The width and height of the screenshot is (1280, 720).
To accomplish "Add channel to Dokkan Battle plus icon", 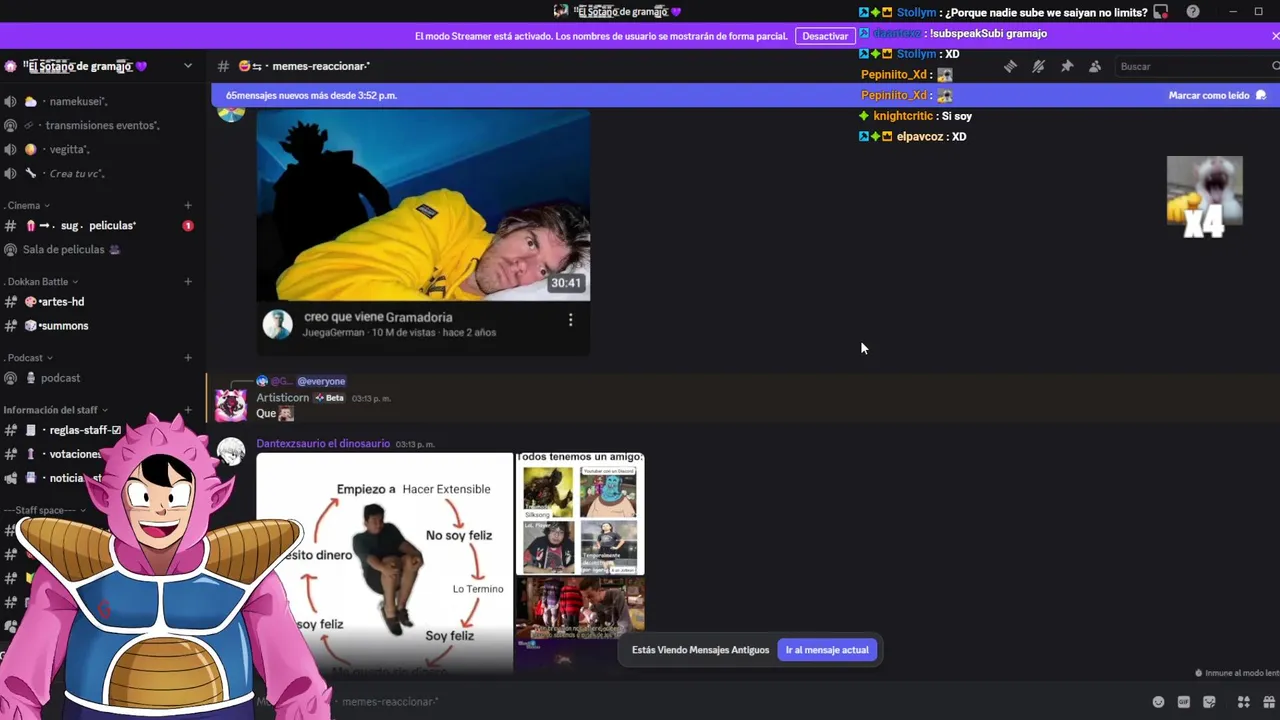I will 188,281.
